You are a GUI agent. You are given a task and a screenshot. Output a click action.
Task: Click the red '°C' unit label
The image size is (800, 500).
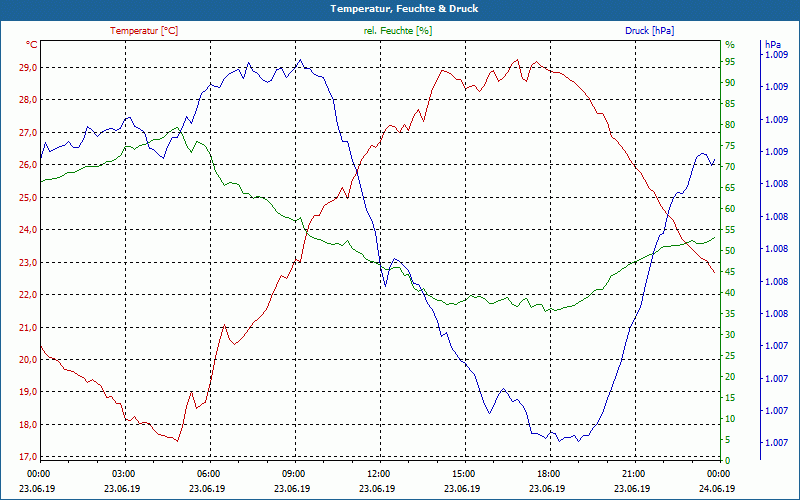coord(32,45)
